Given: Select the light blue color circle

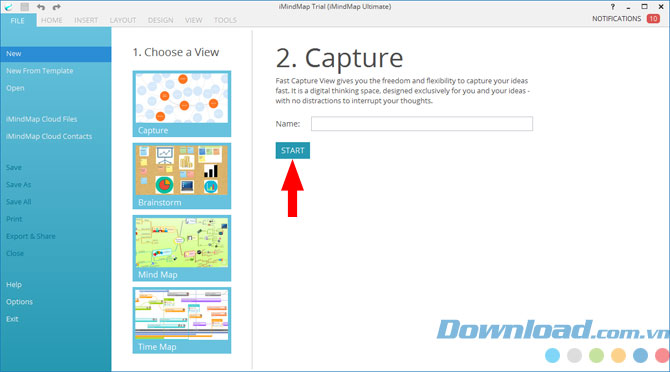Looking at the screenshot, I should [x=552, y=355].
